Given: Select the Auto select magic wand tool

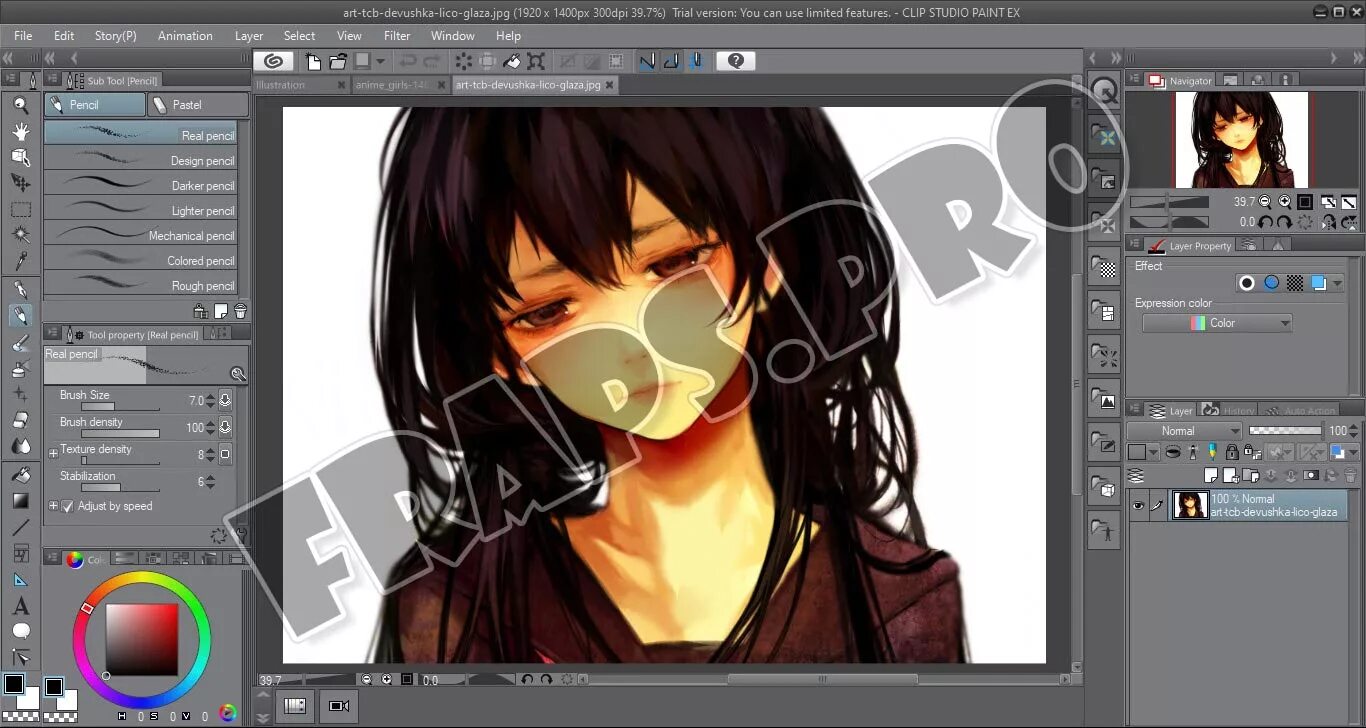Looking at the screenshot, I should 20,235.
